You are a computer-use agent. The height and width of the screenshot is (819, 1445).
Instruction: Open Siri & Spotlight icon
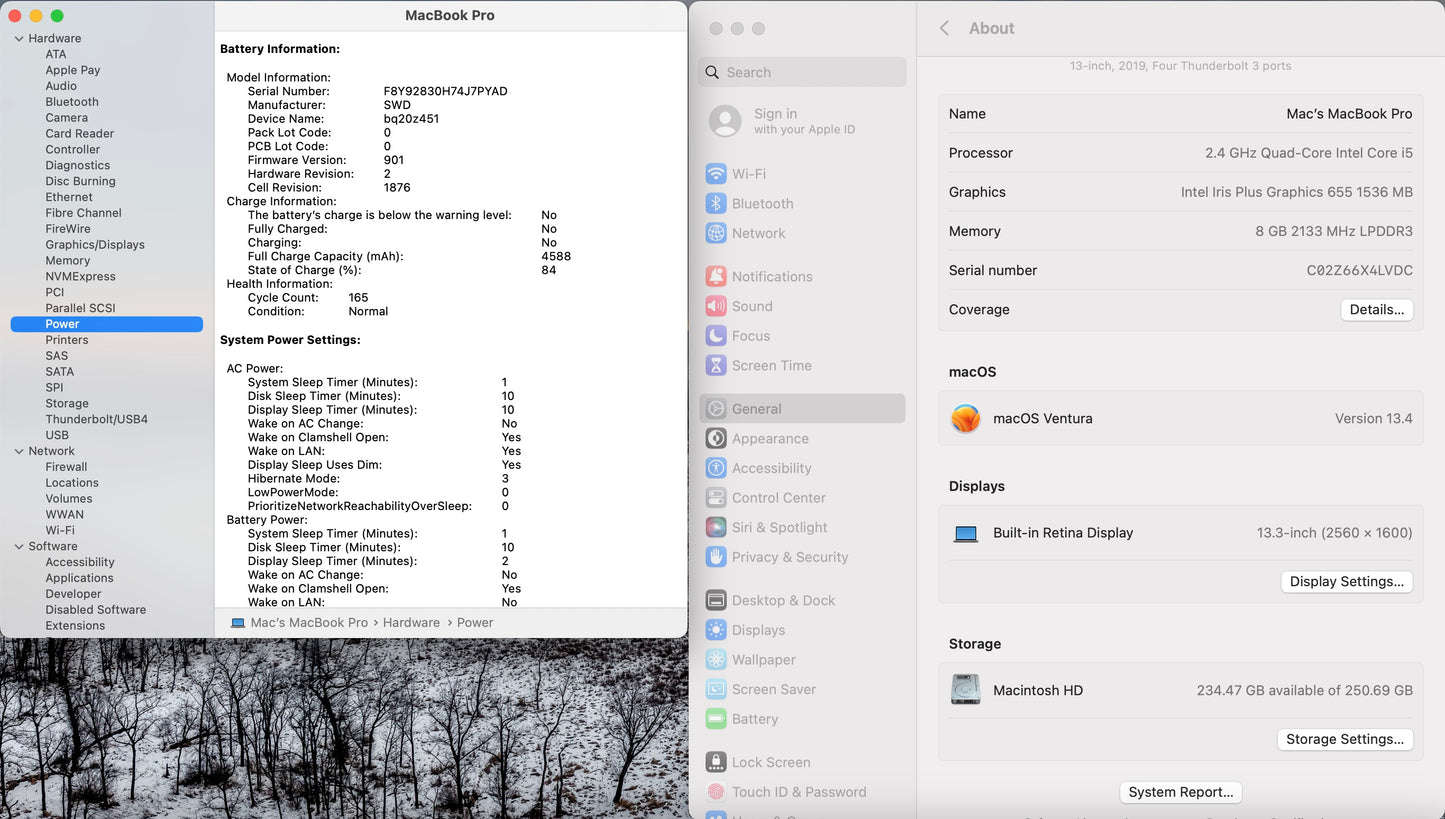[x=716, y=528]
